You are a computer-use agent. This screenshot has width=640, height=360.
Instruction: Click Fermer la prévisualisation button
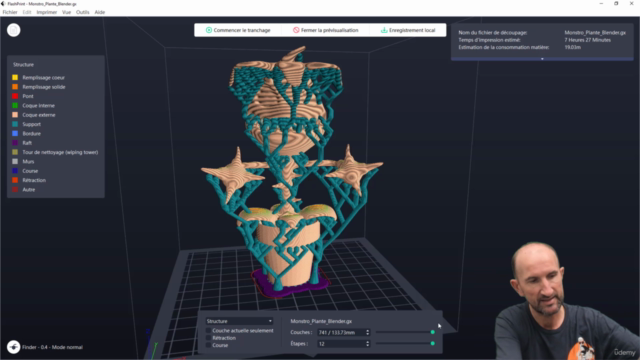point(325,30)
